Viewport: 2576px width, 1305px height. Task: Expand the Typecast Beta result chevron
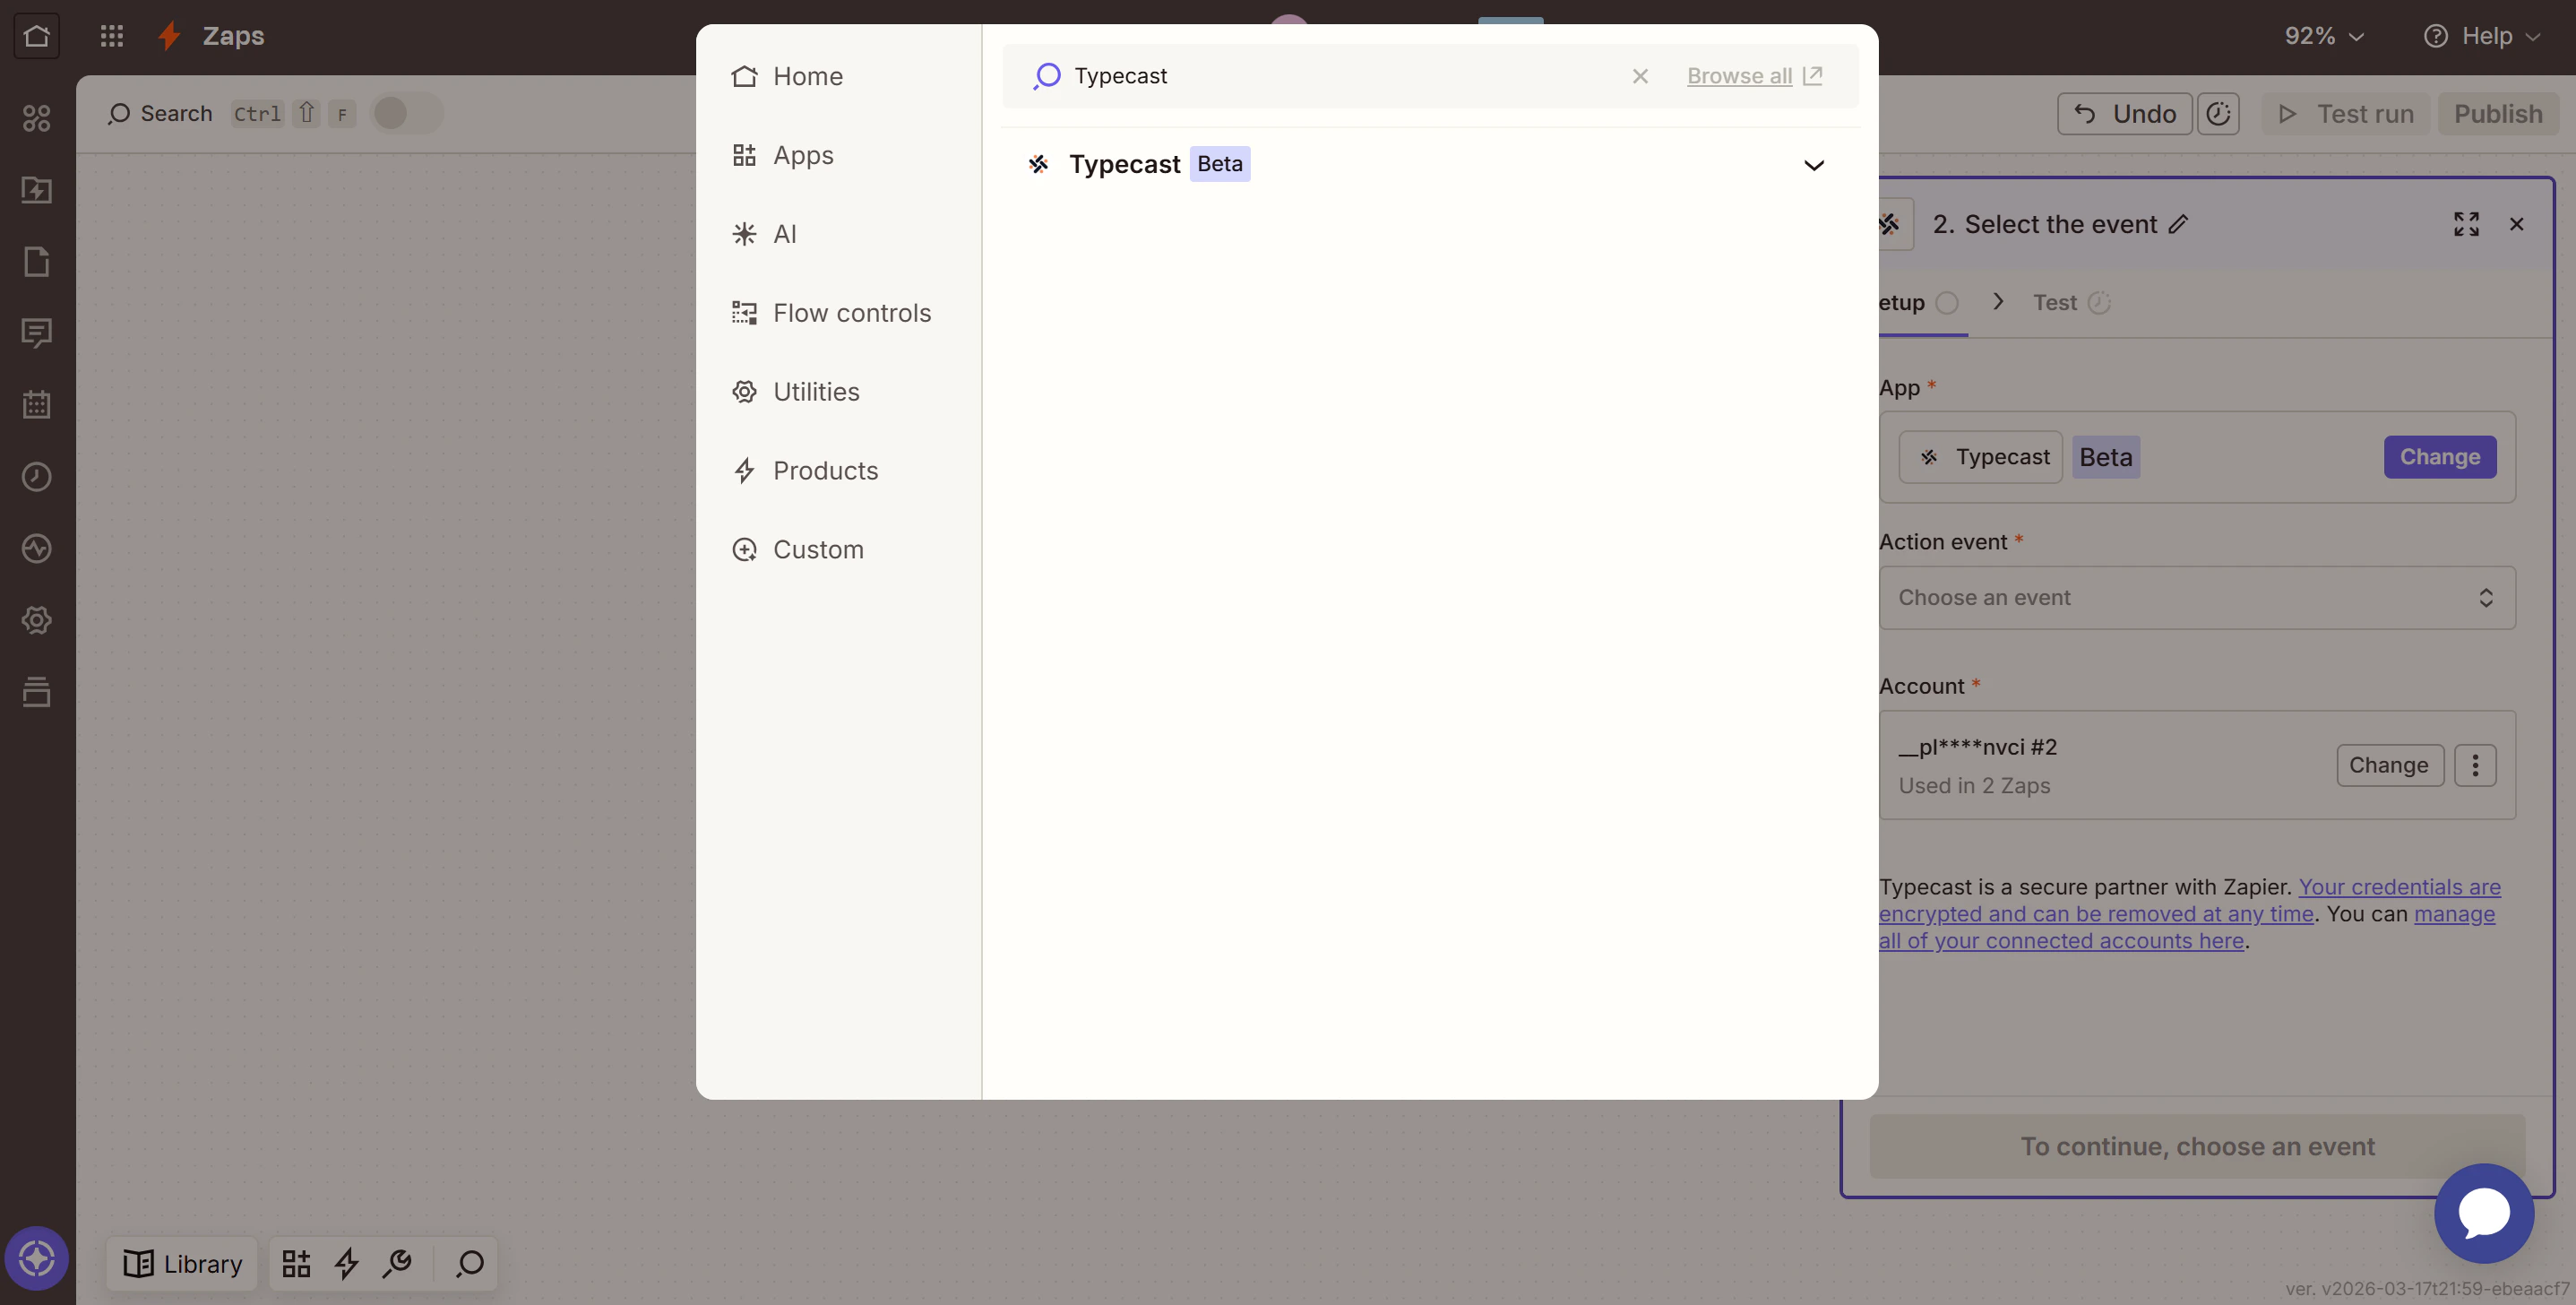tap(1813, 165)
